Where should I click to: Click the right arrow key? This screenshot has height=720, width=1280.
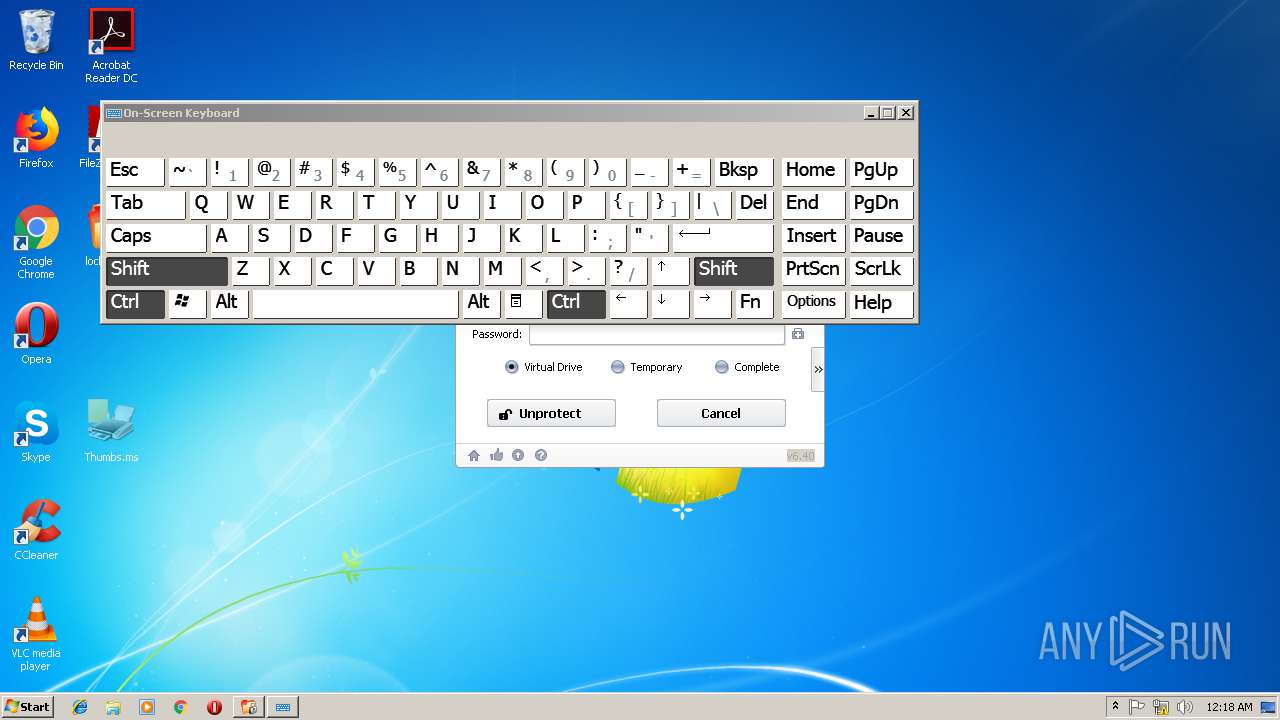pos(712,303)
